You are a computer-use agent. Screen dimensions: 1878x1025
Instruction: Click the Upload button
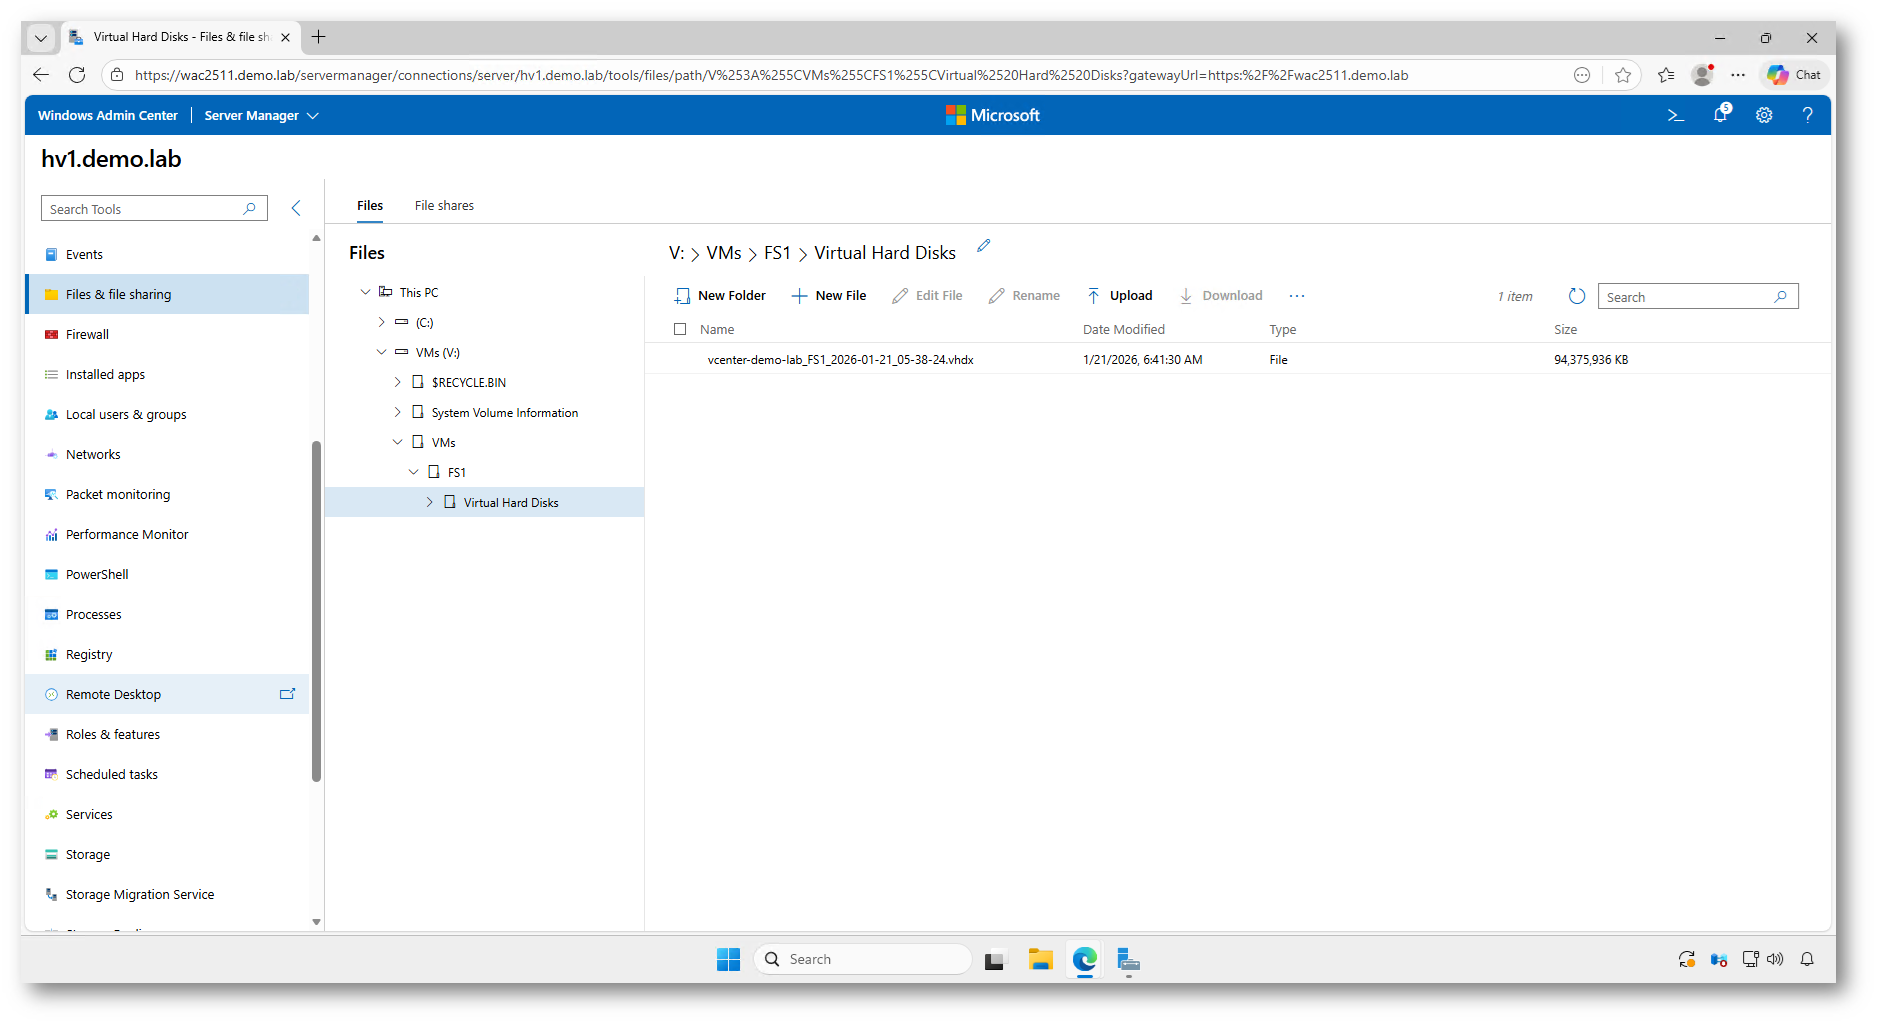tap(1120, 296)
